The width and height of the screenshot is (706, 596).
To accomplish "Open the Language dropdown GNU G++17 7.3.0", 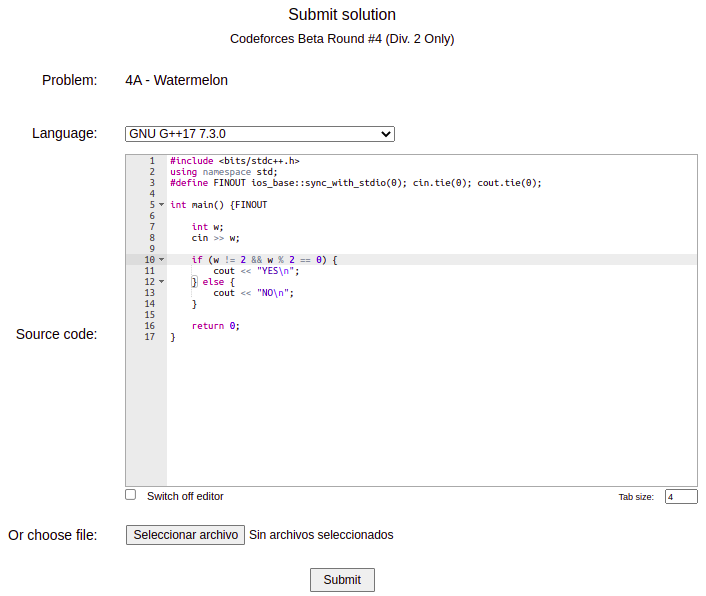I will (x=260, y=134).
